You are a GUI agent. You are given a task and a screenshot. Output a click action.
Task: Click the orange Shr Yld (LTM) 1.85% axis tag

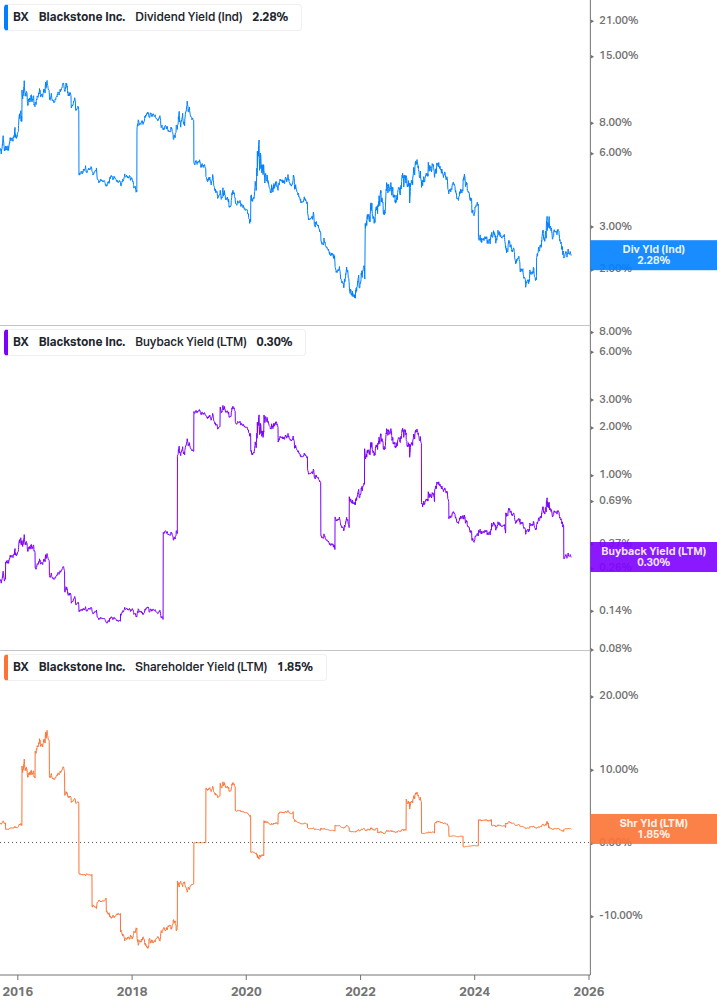pyautogui.click(x=654, y=829)
